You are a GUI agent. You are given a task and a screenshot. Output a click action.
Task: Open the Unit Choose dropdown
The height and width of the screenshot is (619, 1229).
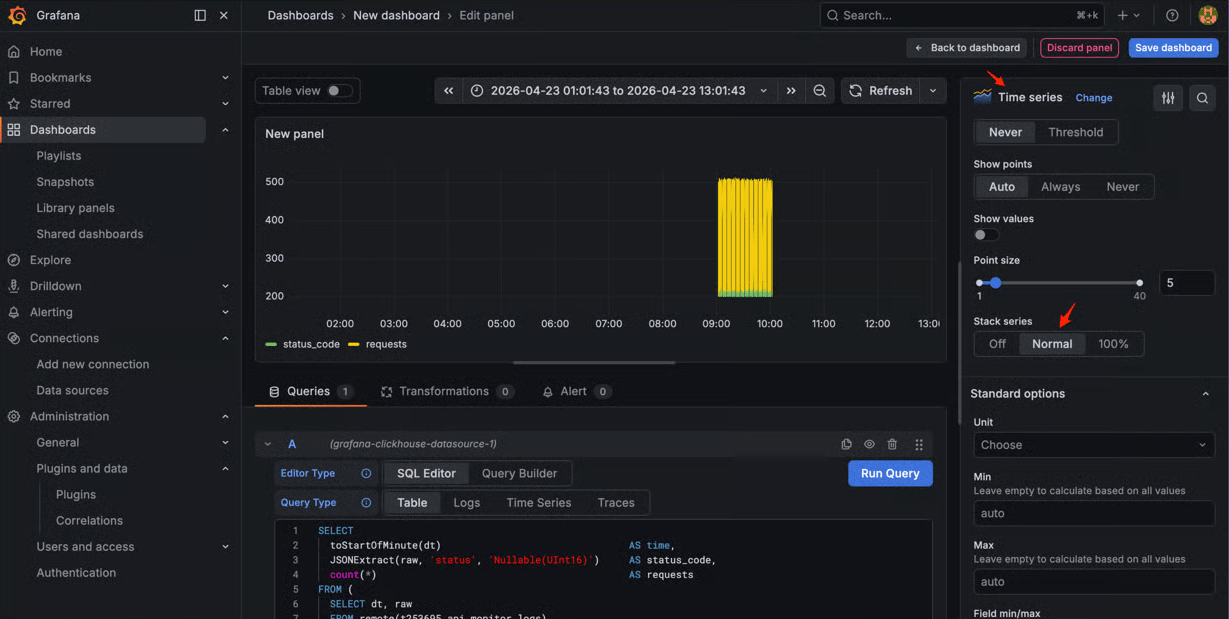(x=1094, y=445)
